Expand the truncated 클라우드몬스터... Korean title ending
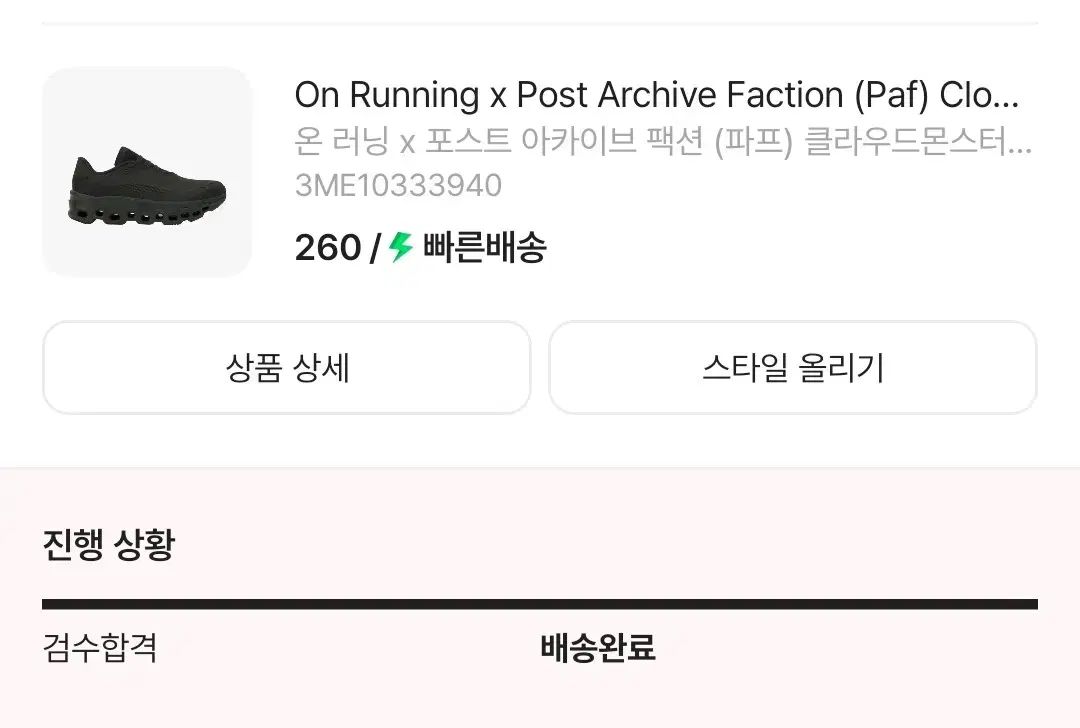 pyautogui.click(x=918, y=141)
